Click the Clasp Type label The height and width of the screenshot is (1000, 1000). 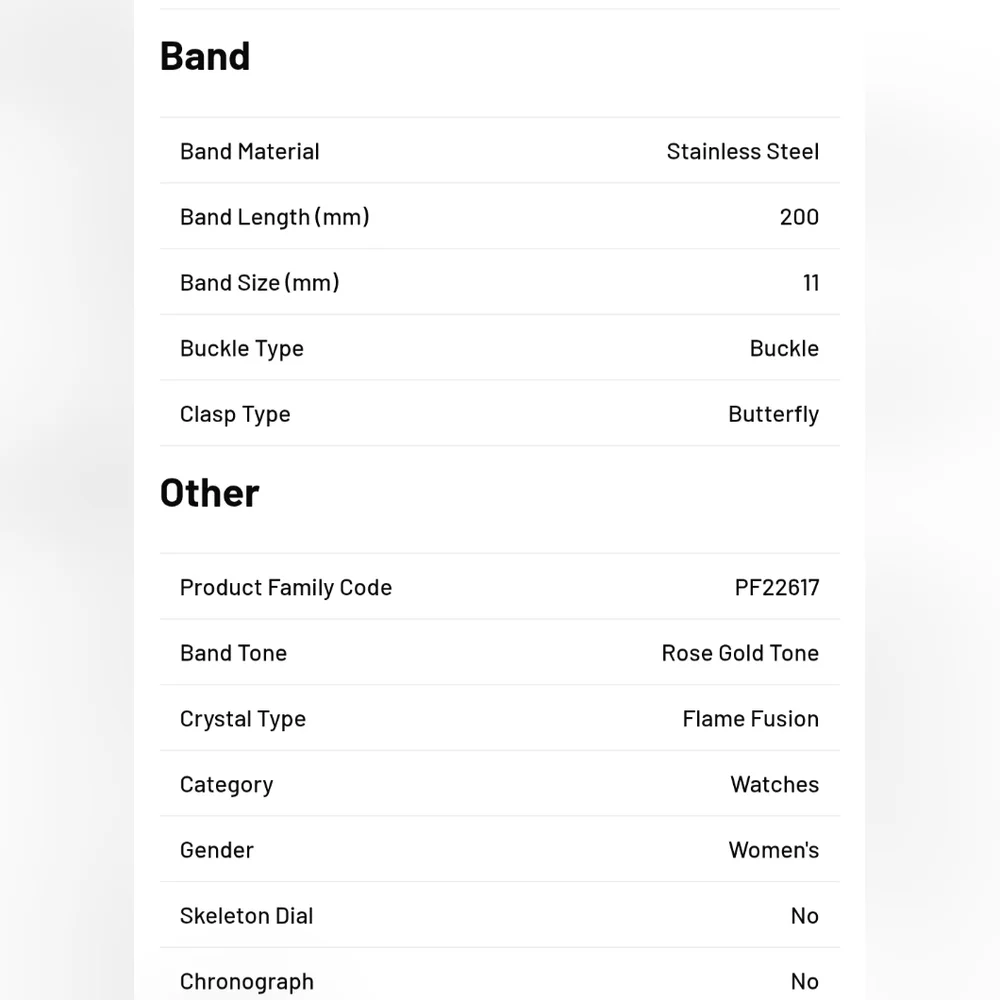tap(235, 415)
